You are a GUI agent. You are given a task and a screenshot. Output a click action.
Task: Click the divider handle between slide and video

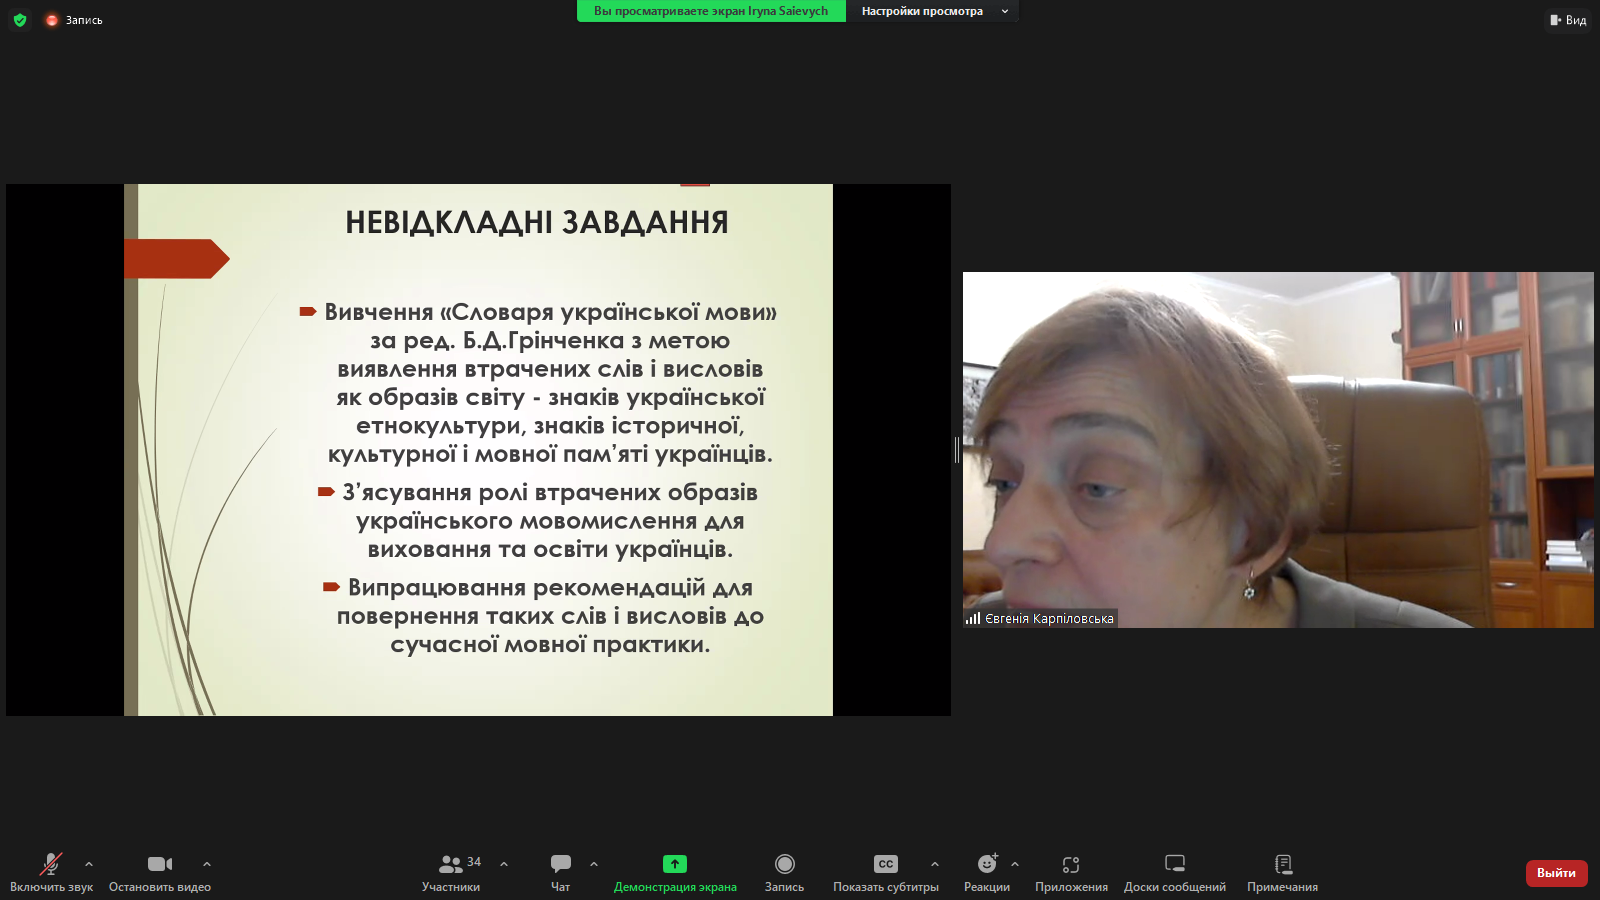coord(957,450)
